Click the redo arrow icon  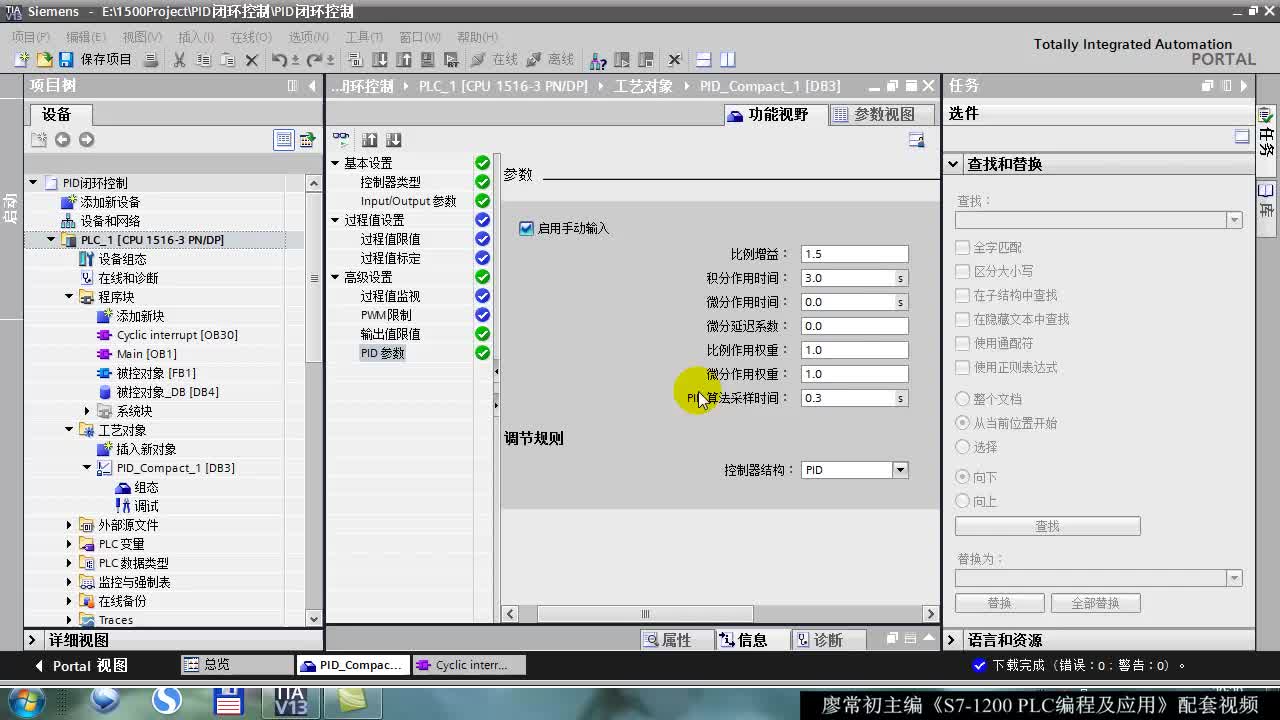click(315, 60)
